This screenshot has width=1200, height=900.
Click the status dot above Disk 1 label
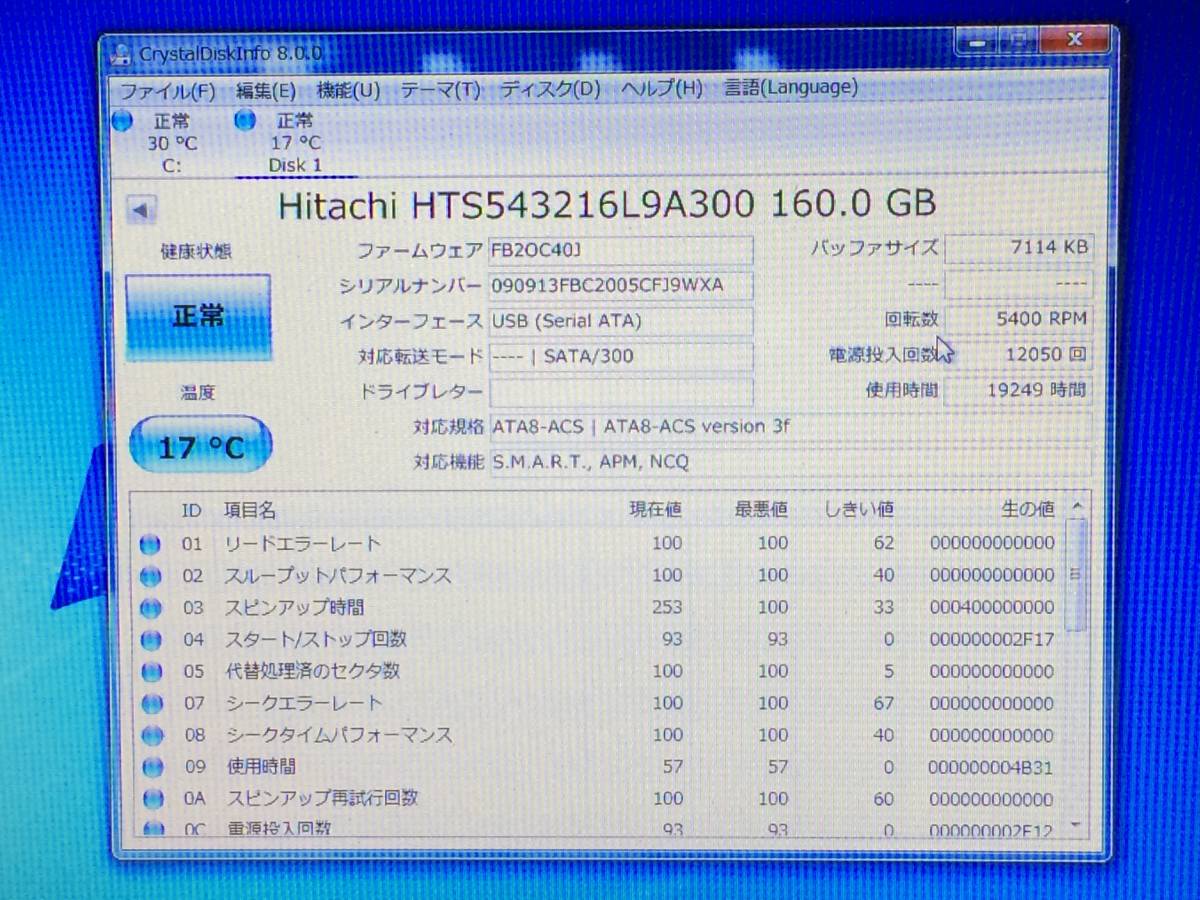point(245,121)
